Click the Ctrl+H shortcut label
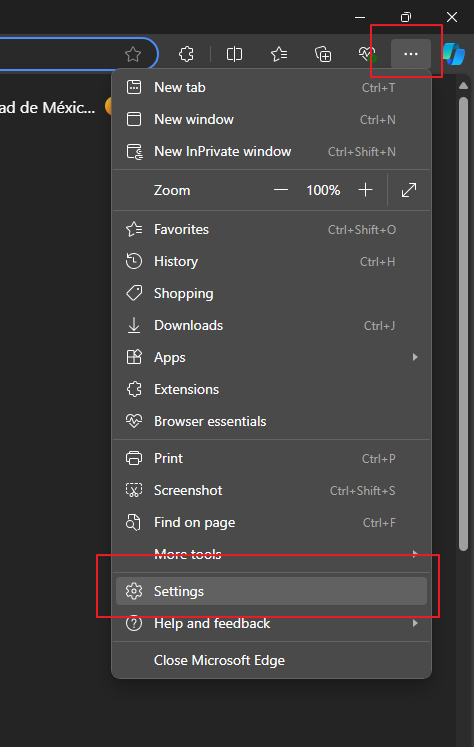 pos(377,262)
